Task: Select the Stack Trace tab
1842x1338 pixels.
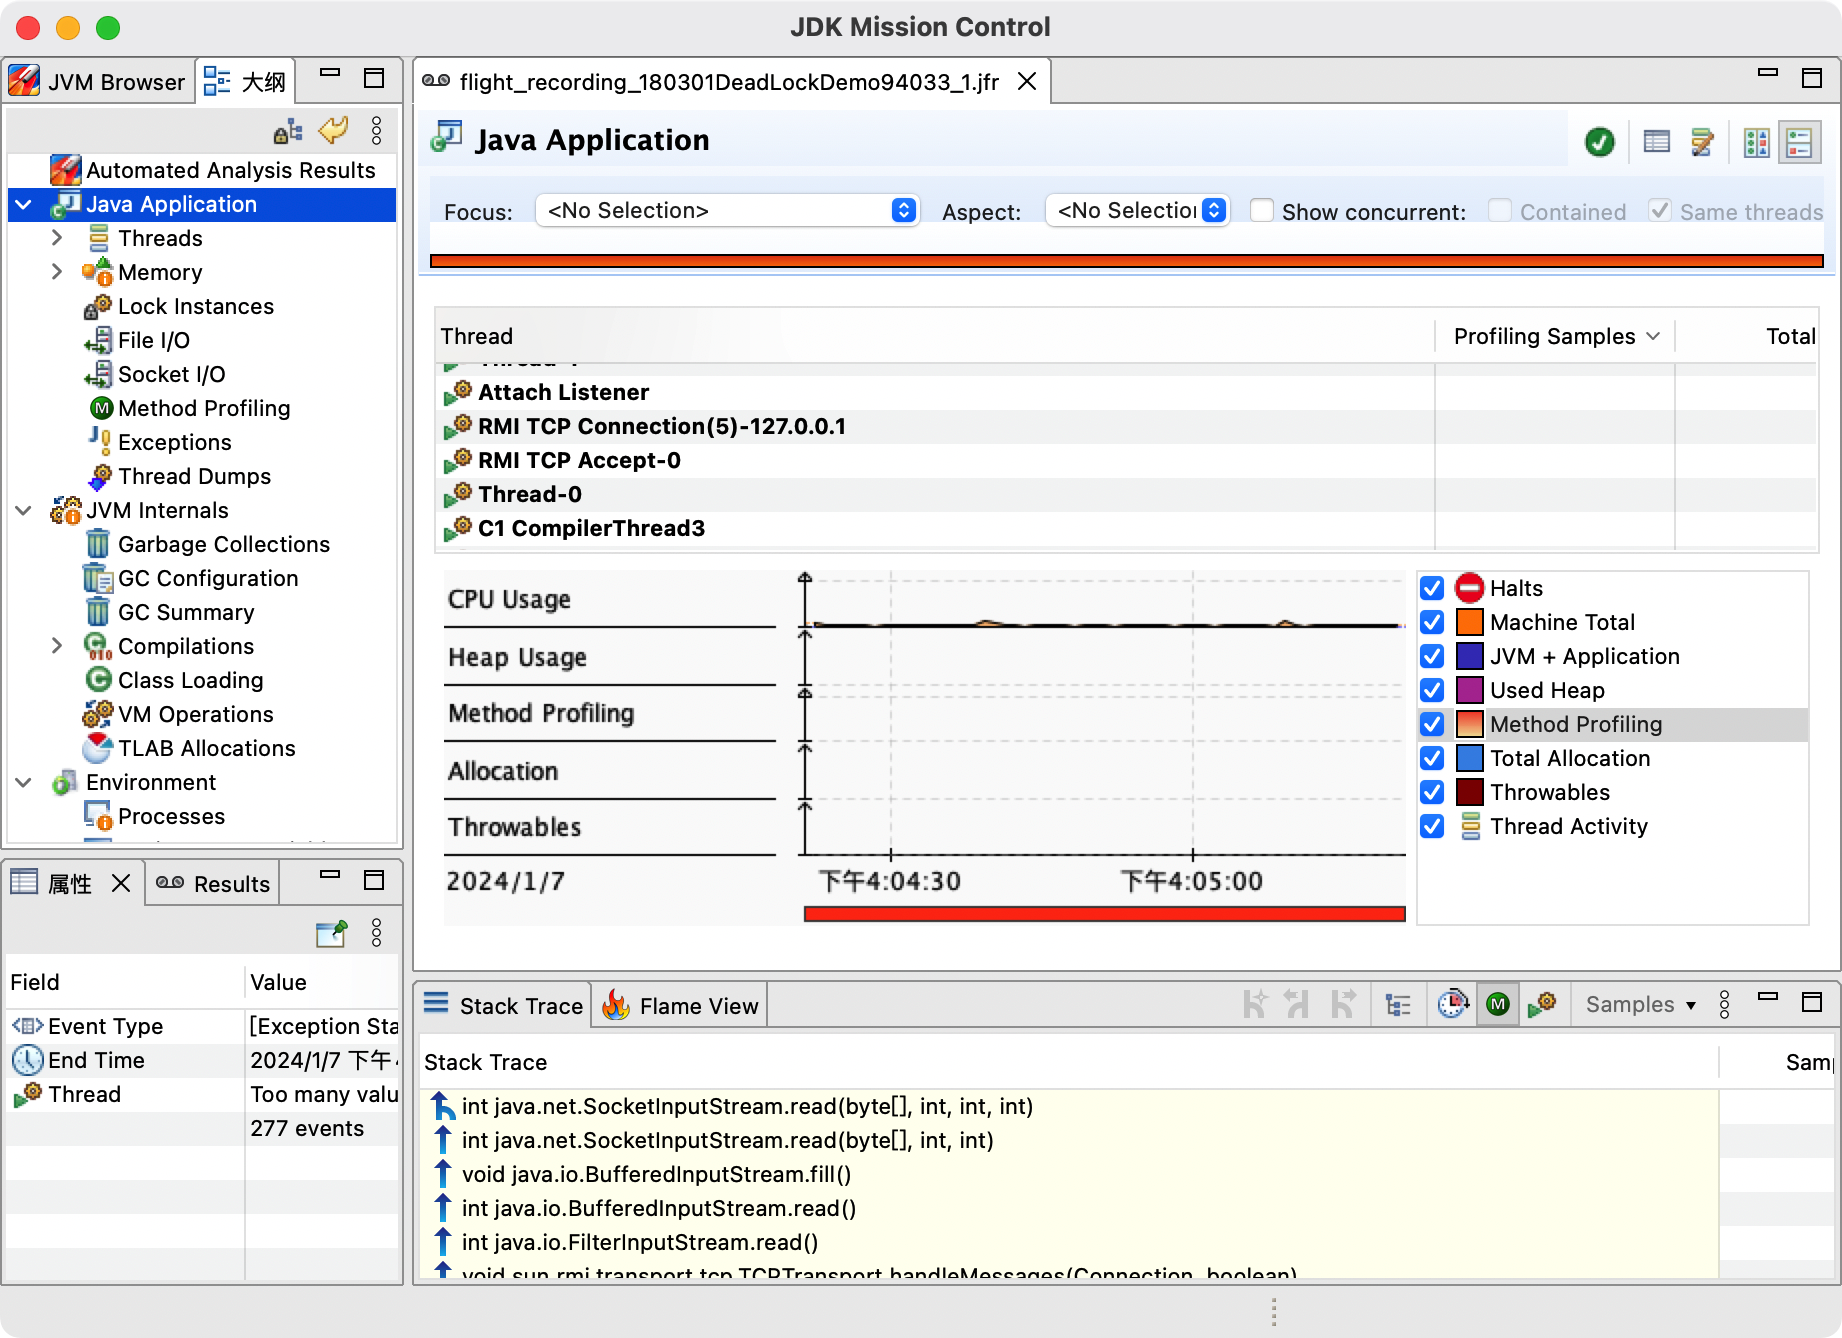Action: [504, 1006]
